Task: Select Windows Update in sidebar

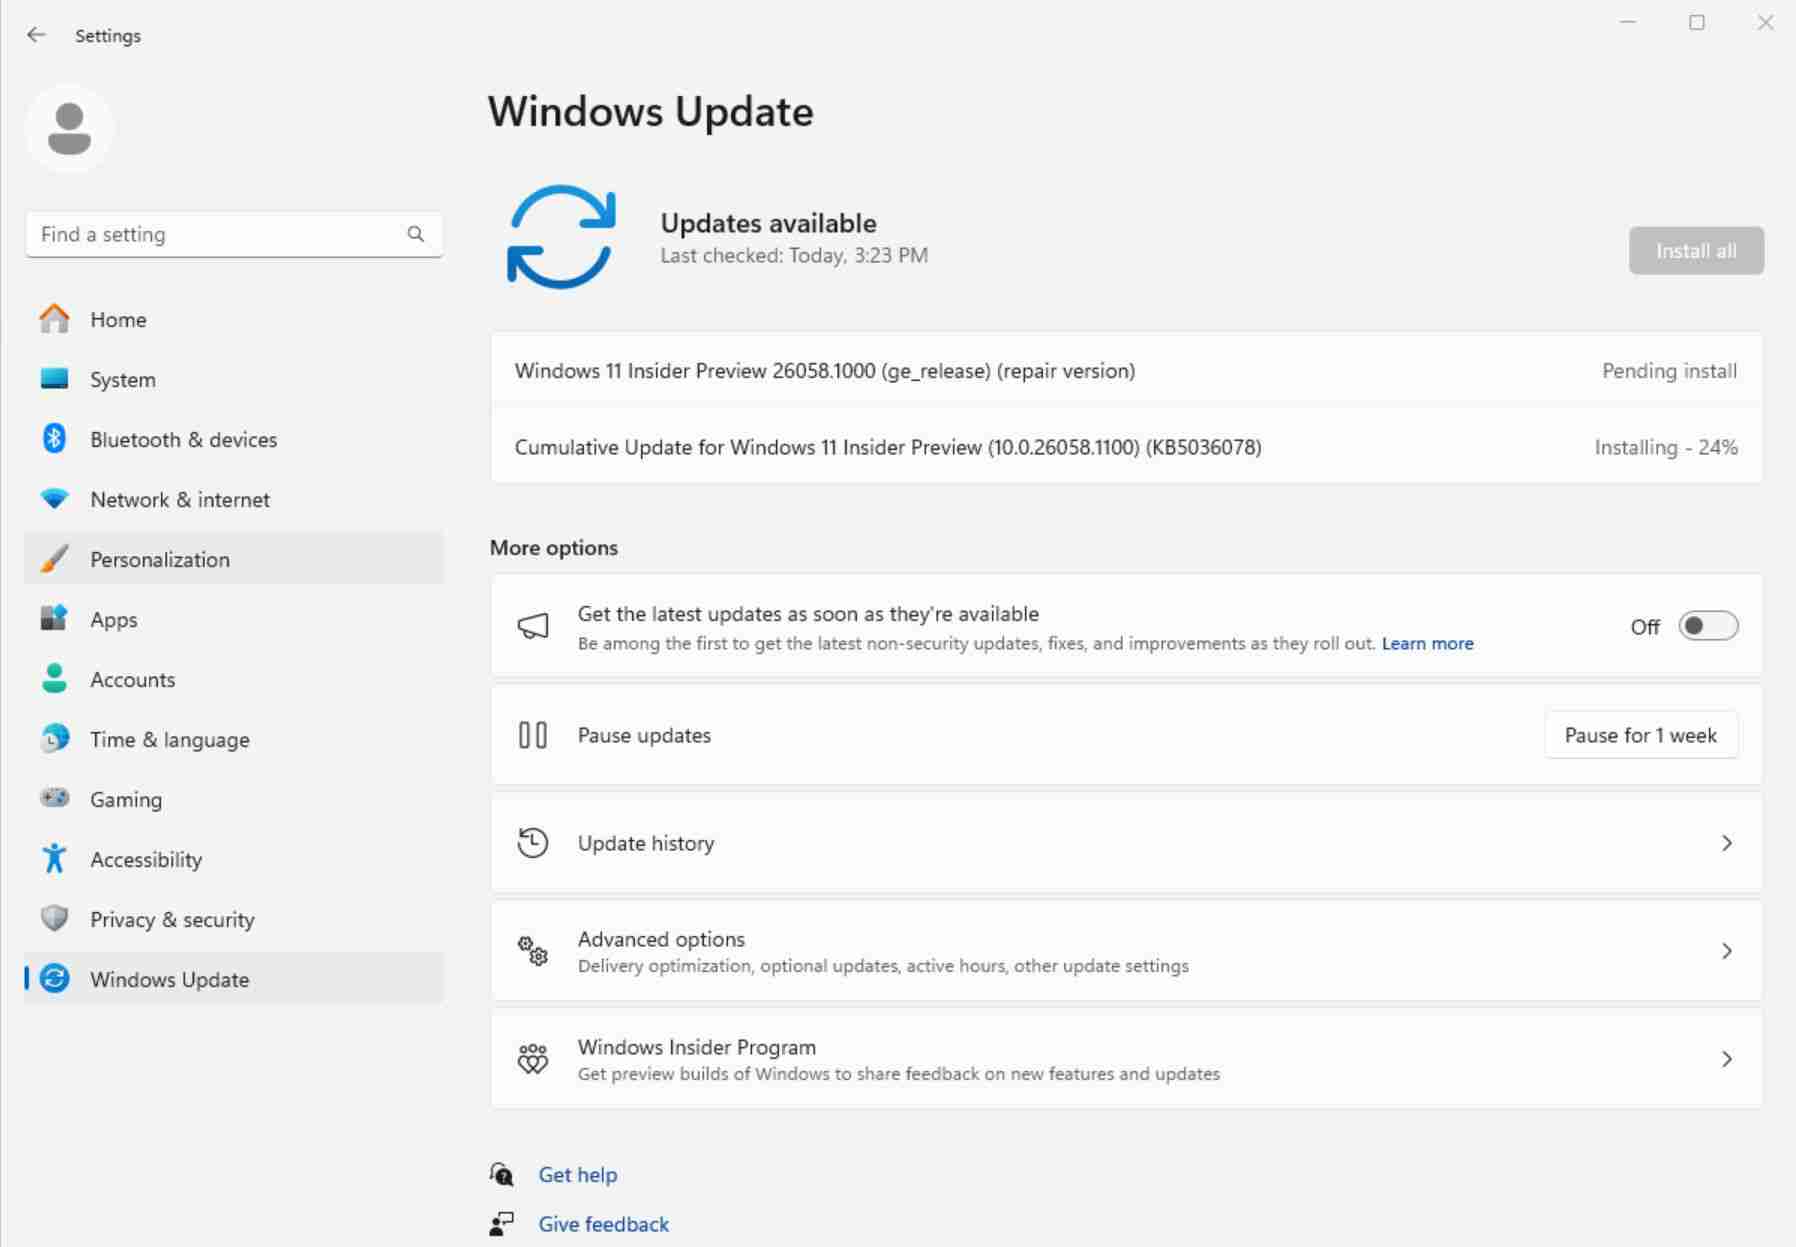Action: click(x=170, y=980)
